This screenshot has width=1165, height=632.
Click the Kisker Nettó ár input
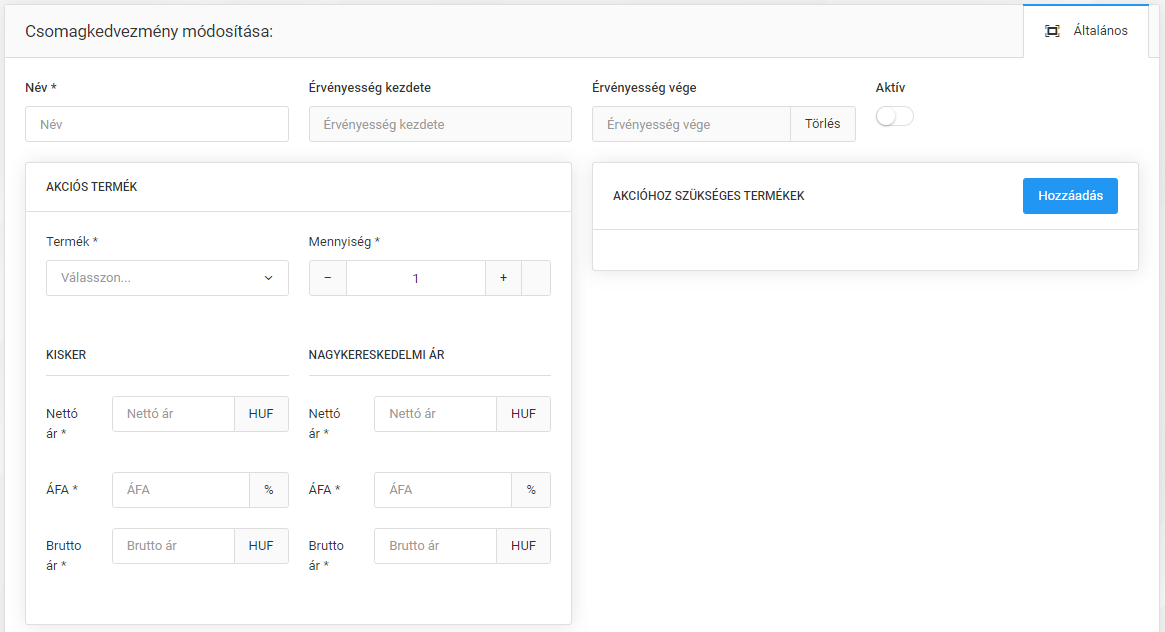pyautogui.click(x=173, y=414)
